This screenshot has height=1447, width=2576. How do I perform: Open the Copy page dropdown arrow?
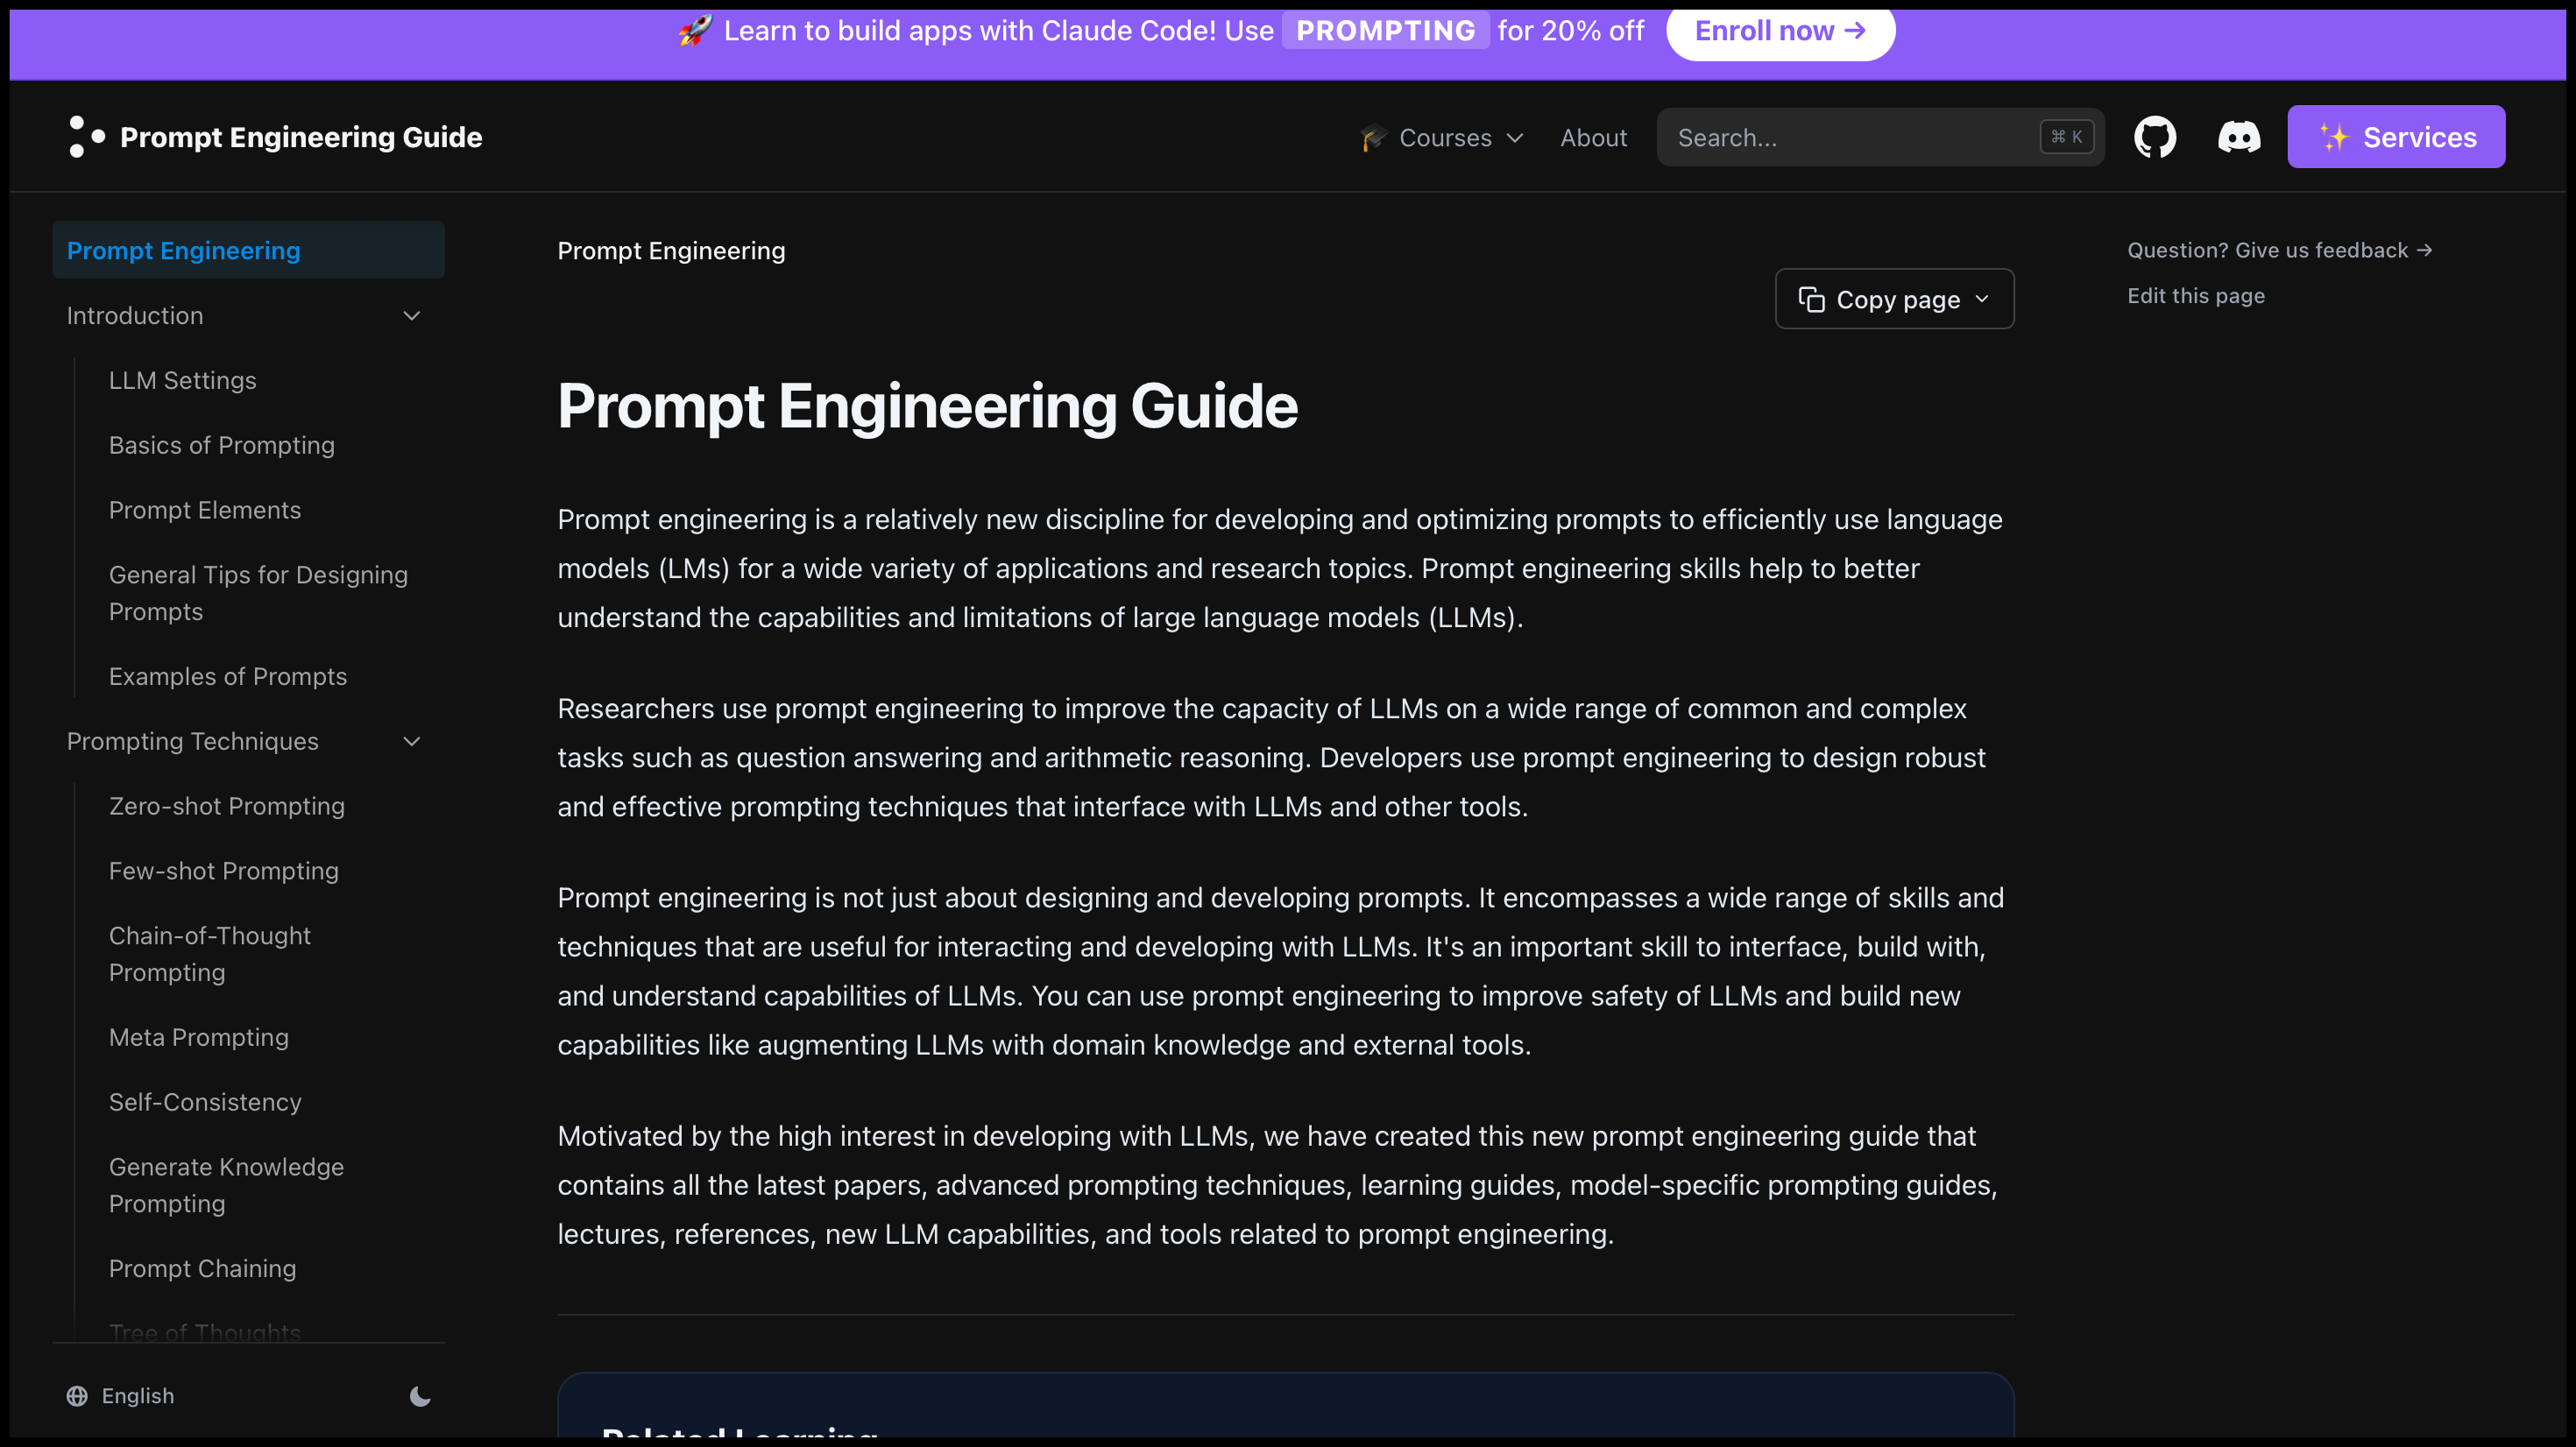1982,299
